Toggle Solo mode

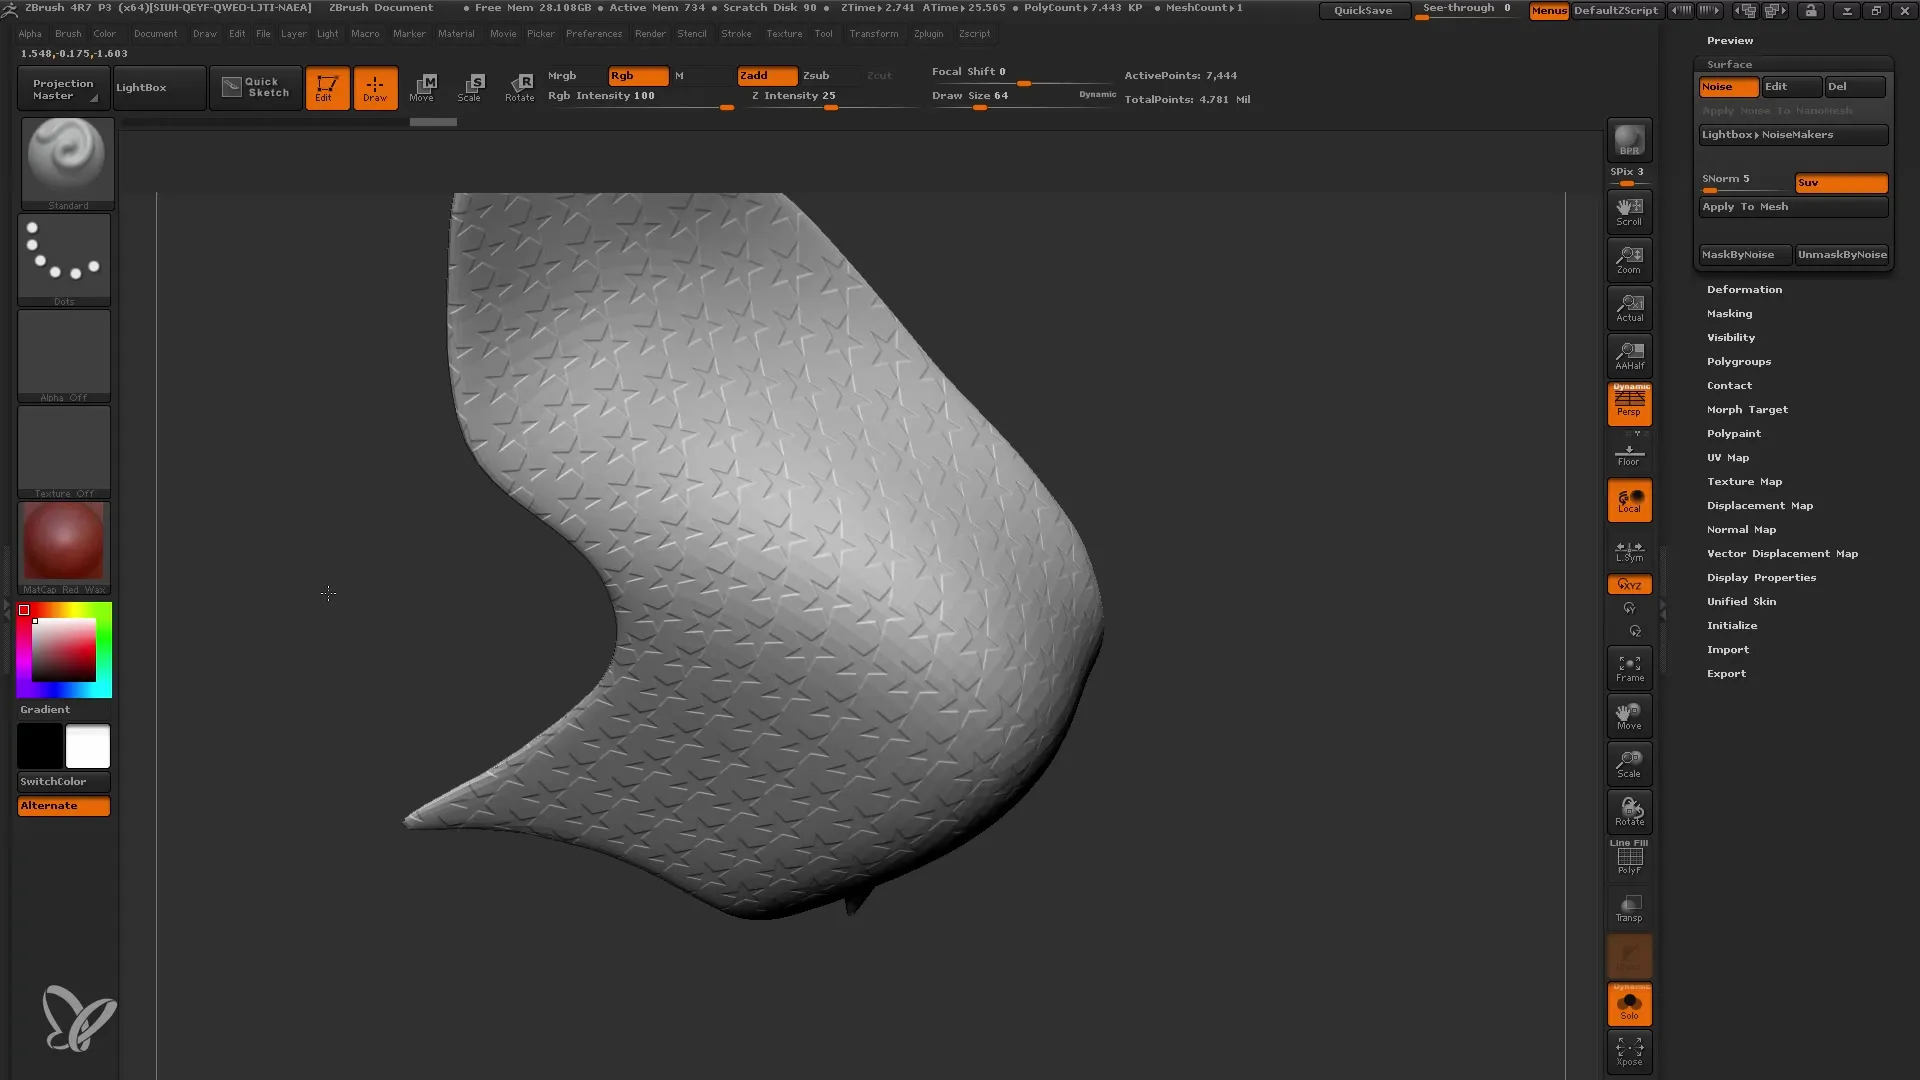[1629, 1004]
